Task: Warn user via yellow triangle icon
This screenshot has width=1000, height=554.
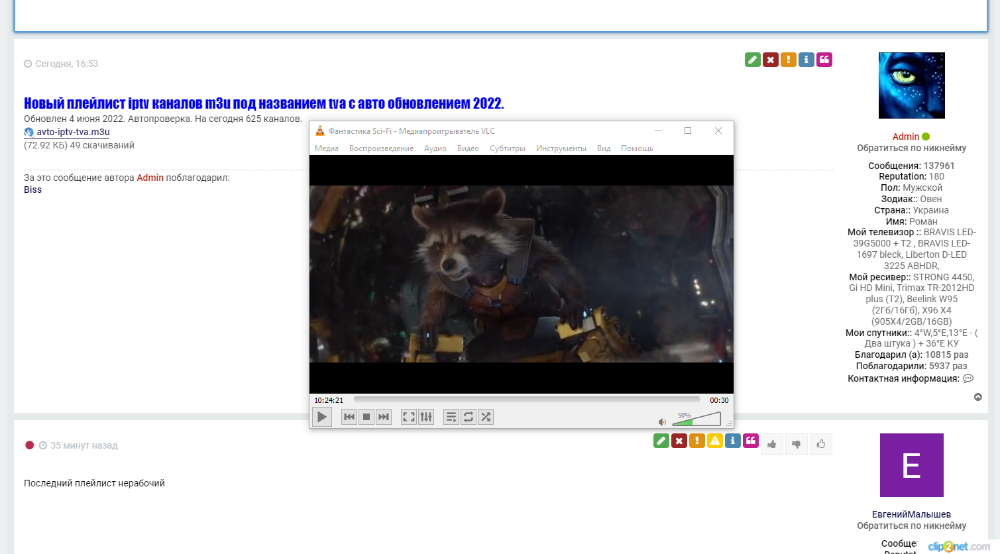Action: click(x=715, y=441)
